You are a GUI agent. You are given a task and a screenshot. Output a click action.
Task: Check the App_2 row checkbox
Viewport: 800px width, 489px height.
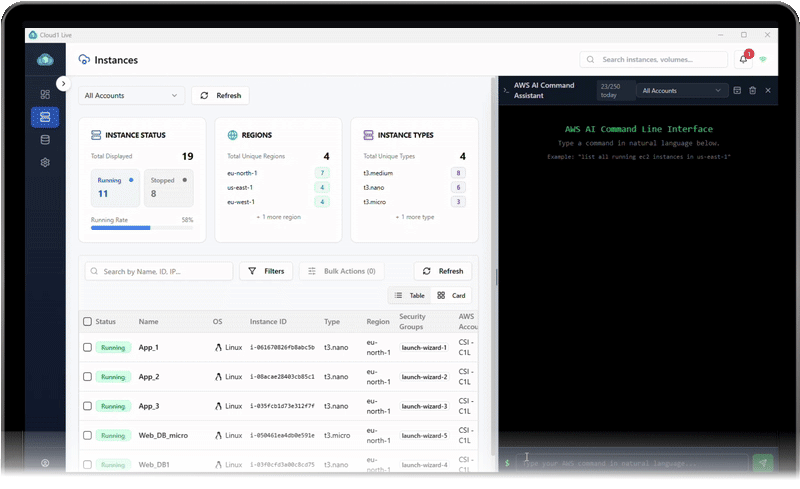click(87, 377)
